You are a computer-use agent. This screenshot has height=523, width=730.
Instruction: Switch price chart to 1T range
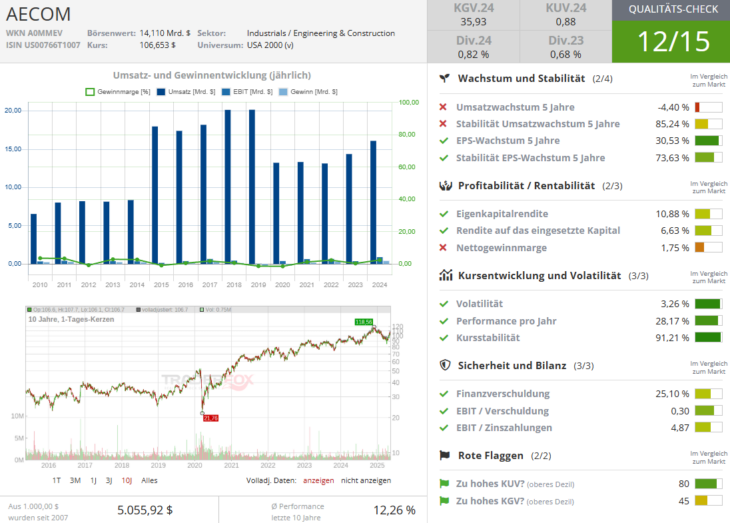[x=56, y=480]
